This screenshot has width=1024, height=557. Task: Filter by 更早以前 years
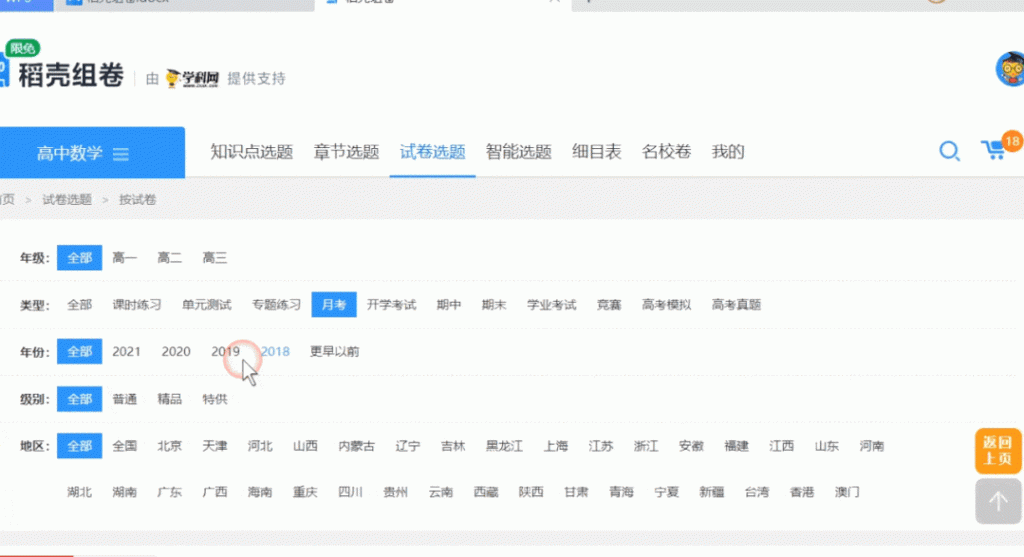pyautogui.click(x=334, y=351)
